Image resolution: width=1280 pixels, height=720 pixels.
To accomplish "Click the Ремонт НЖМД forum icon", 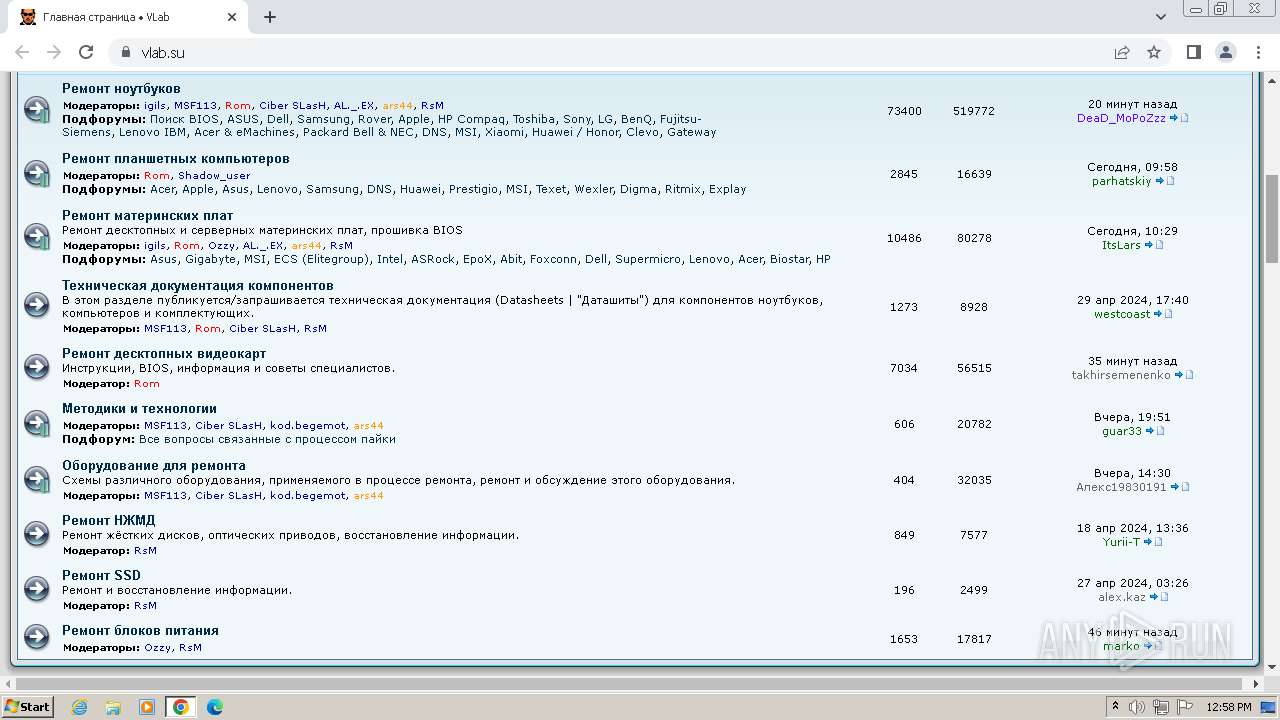I will (37, 535).
